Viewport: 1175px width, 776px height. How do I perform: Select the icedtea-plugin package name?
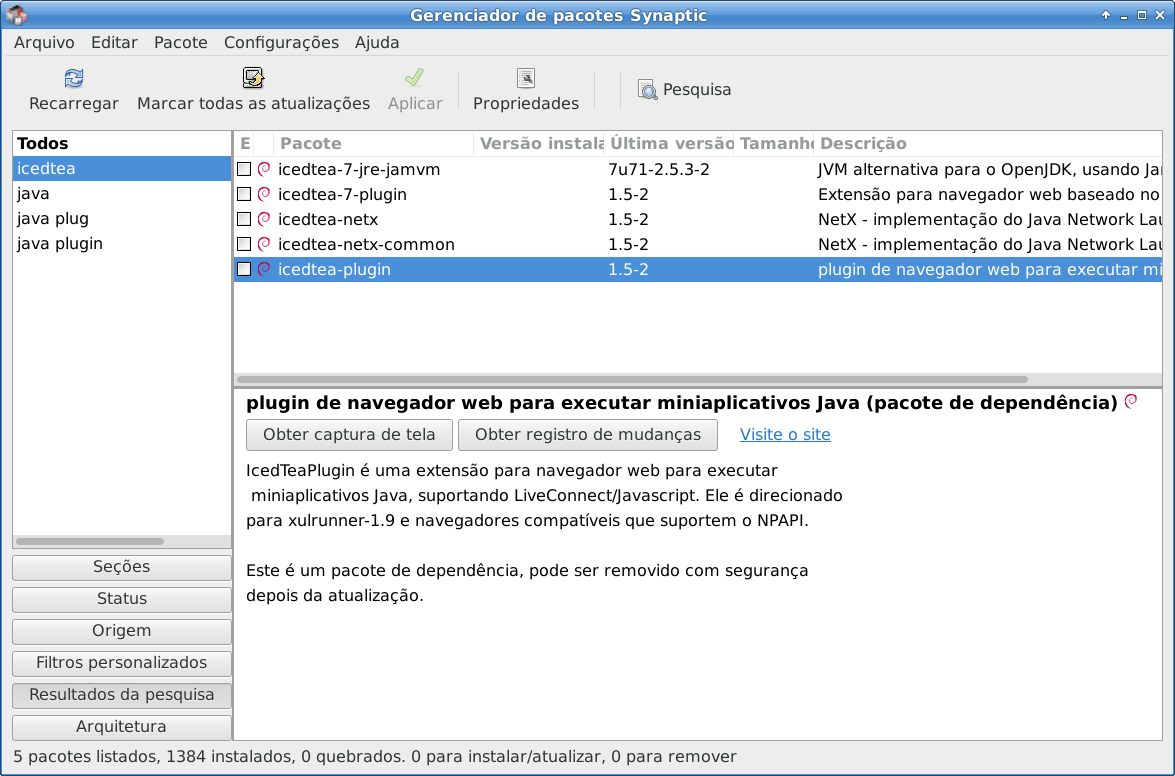tap(334, 269)
